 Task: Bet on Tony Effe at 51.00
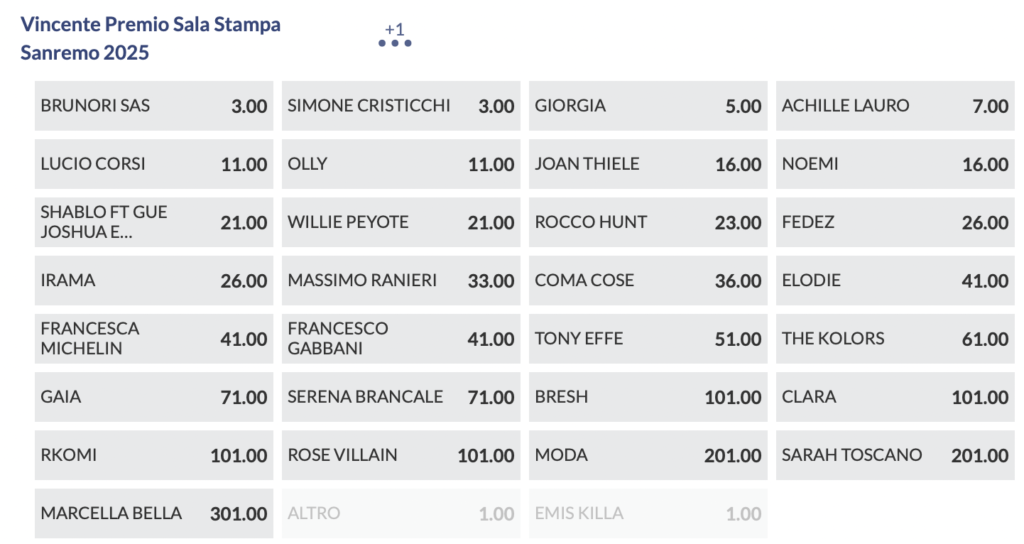click(647, 339)
